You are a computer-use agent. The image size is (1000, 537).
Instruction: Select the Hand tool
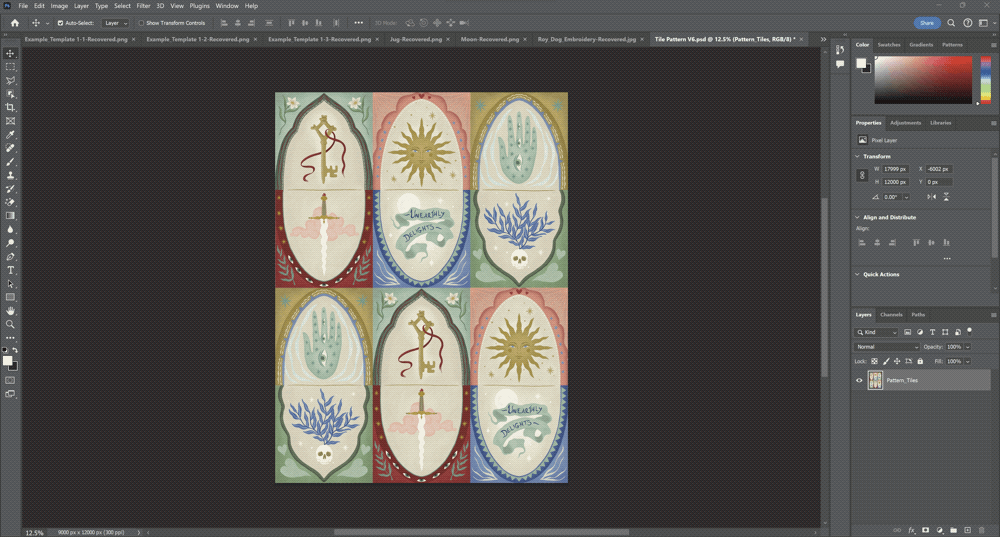click(10, 311)
